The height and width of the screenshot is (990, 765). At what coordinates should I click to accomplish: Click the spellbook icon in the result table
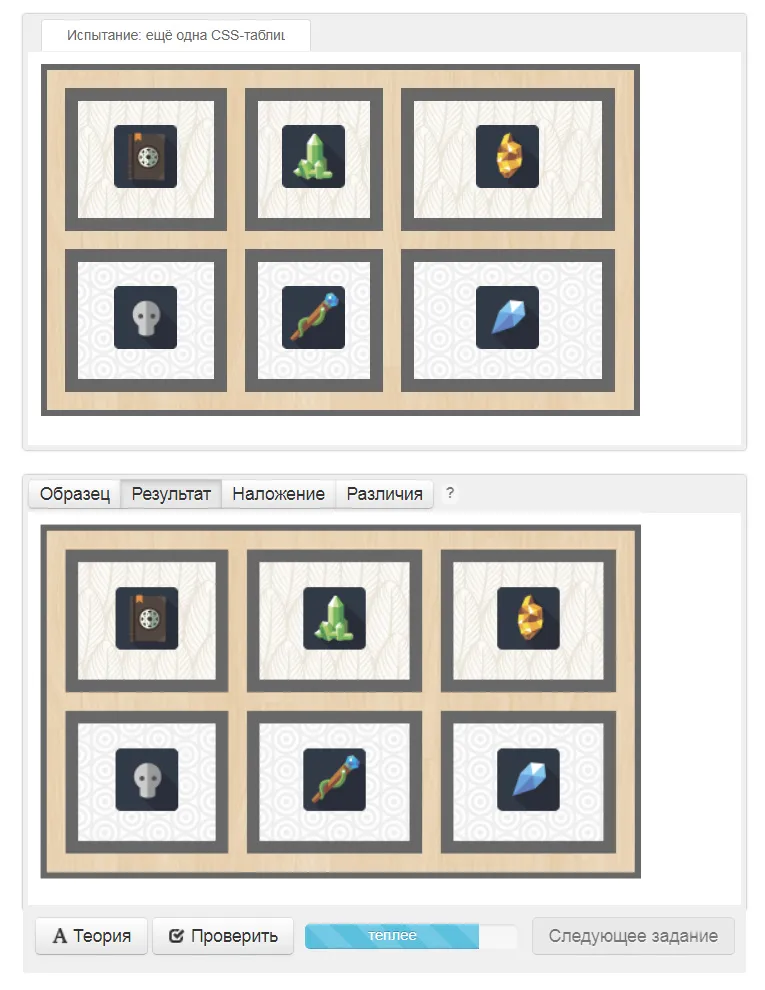click(146, 618)
